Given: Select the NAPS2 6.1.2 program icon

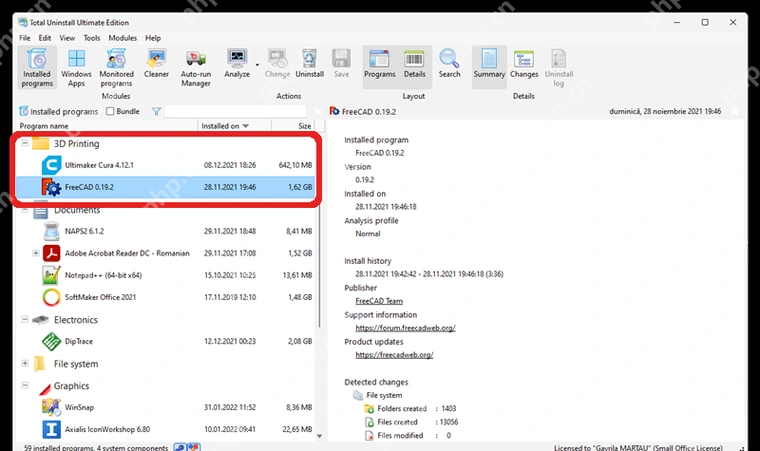Looking at the screenshot, I should pos(51,231).
